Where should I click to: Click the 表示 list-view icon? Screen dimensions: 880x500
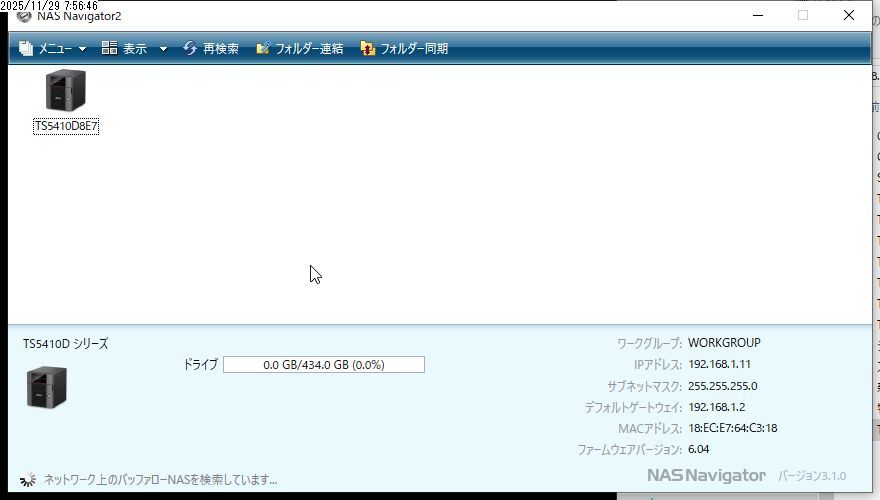pyautogui.click(x=109, y=48)
